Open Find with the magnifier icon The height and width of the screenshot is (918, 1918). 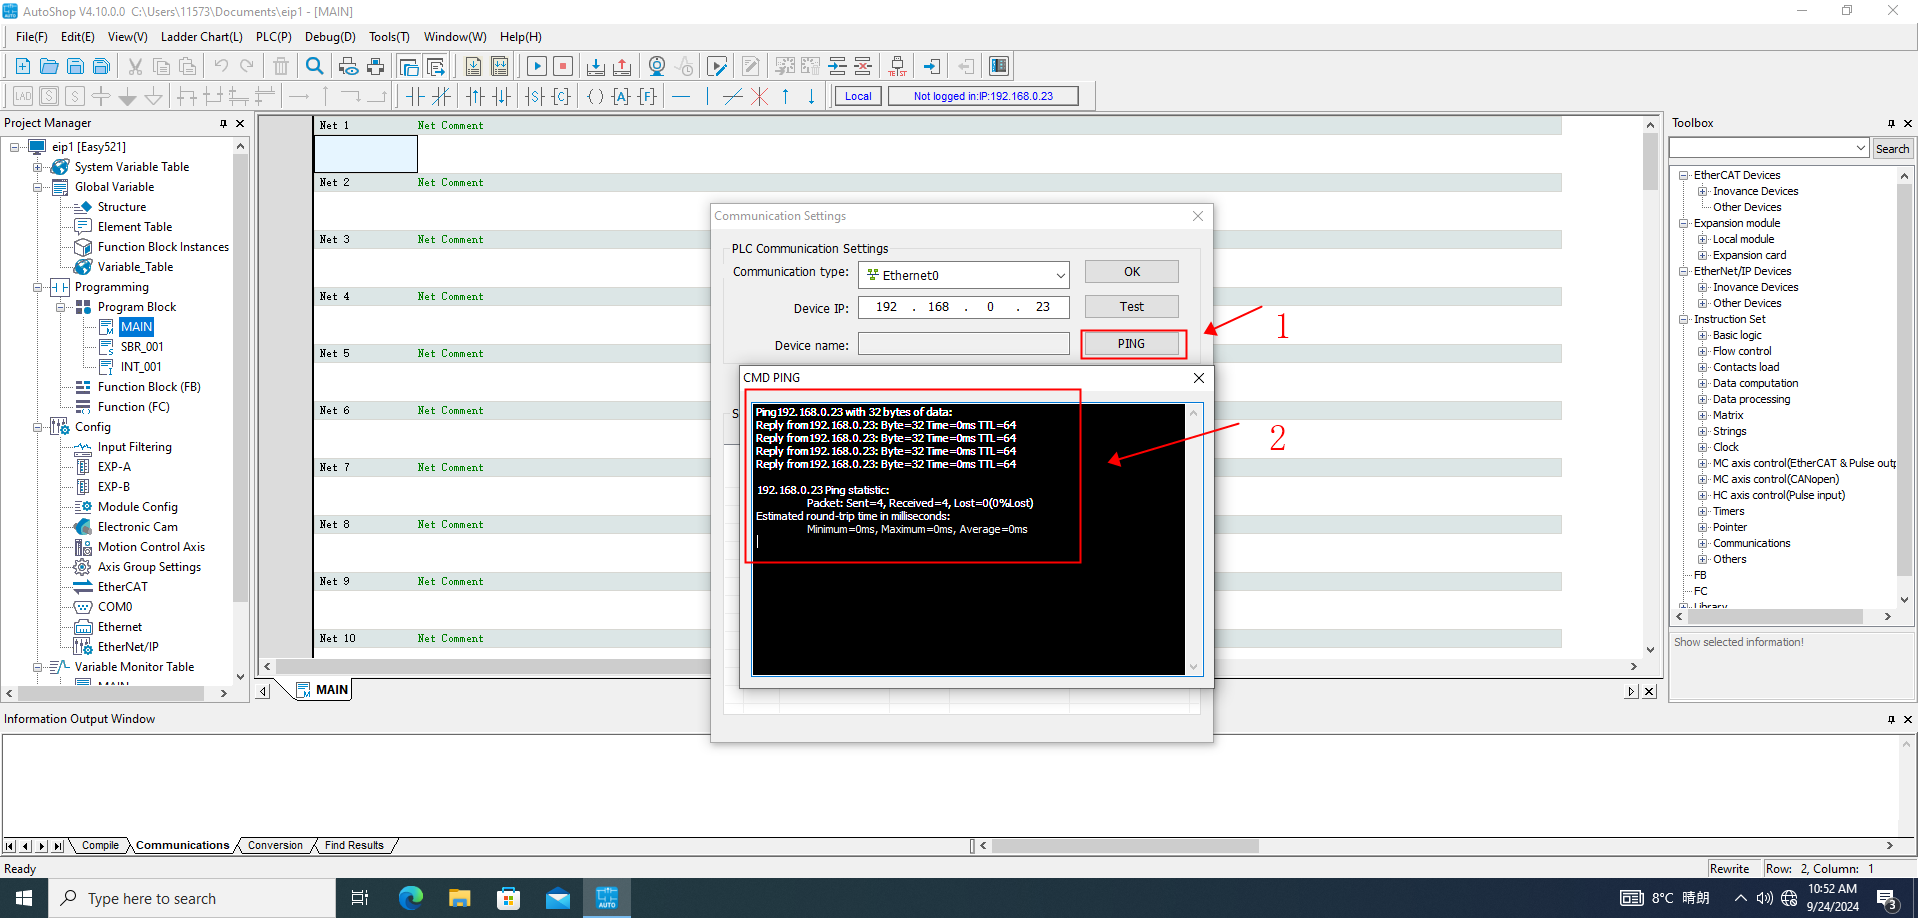click(315, 66)
